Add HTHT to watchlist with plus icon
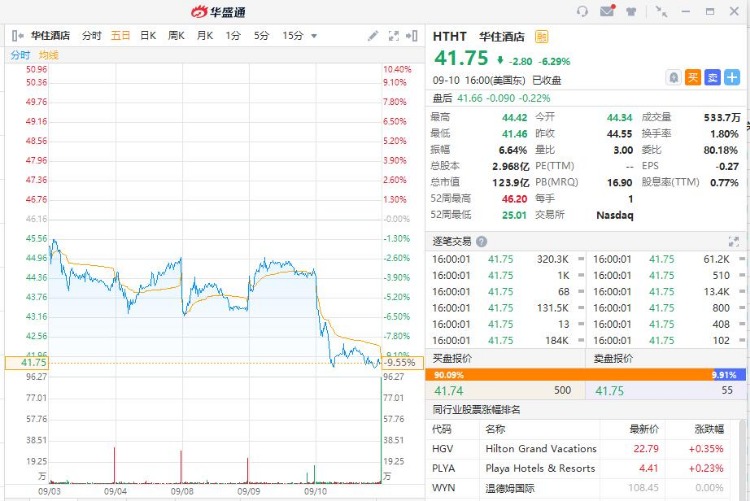The image size is (750, 501). [732, 77]
